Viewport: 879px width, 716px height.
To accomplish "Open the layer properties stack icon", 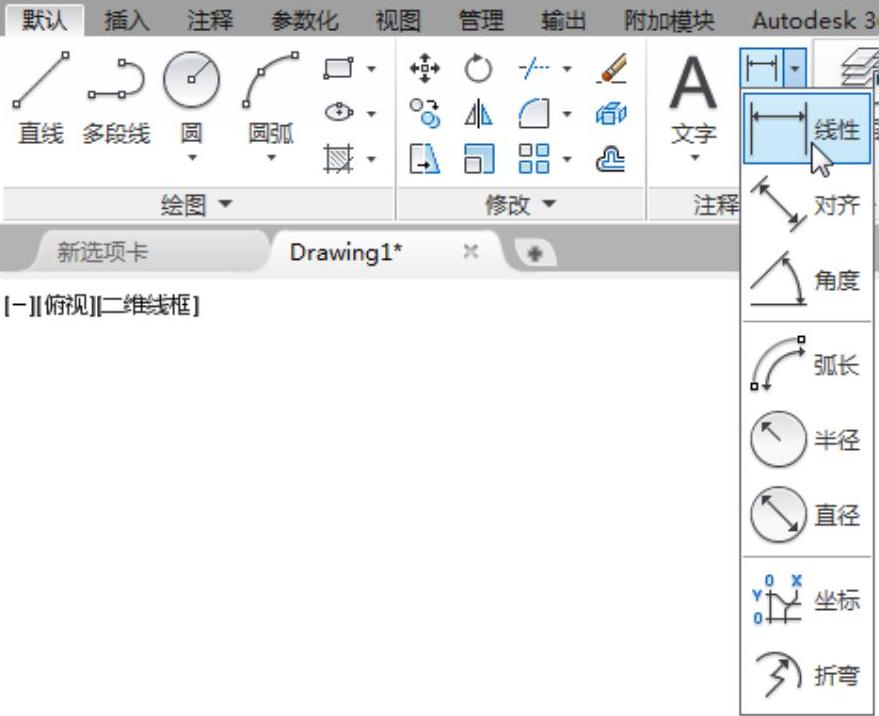I will coord(861,66).
